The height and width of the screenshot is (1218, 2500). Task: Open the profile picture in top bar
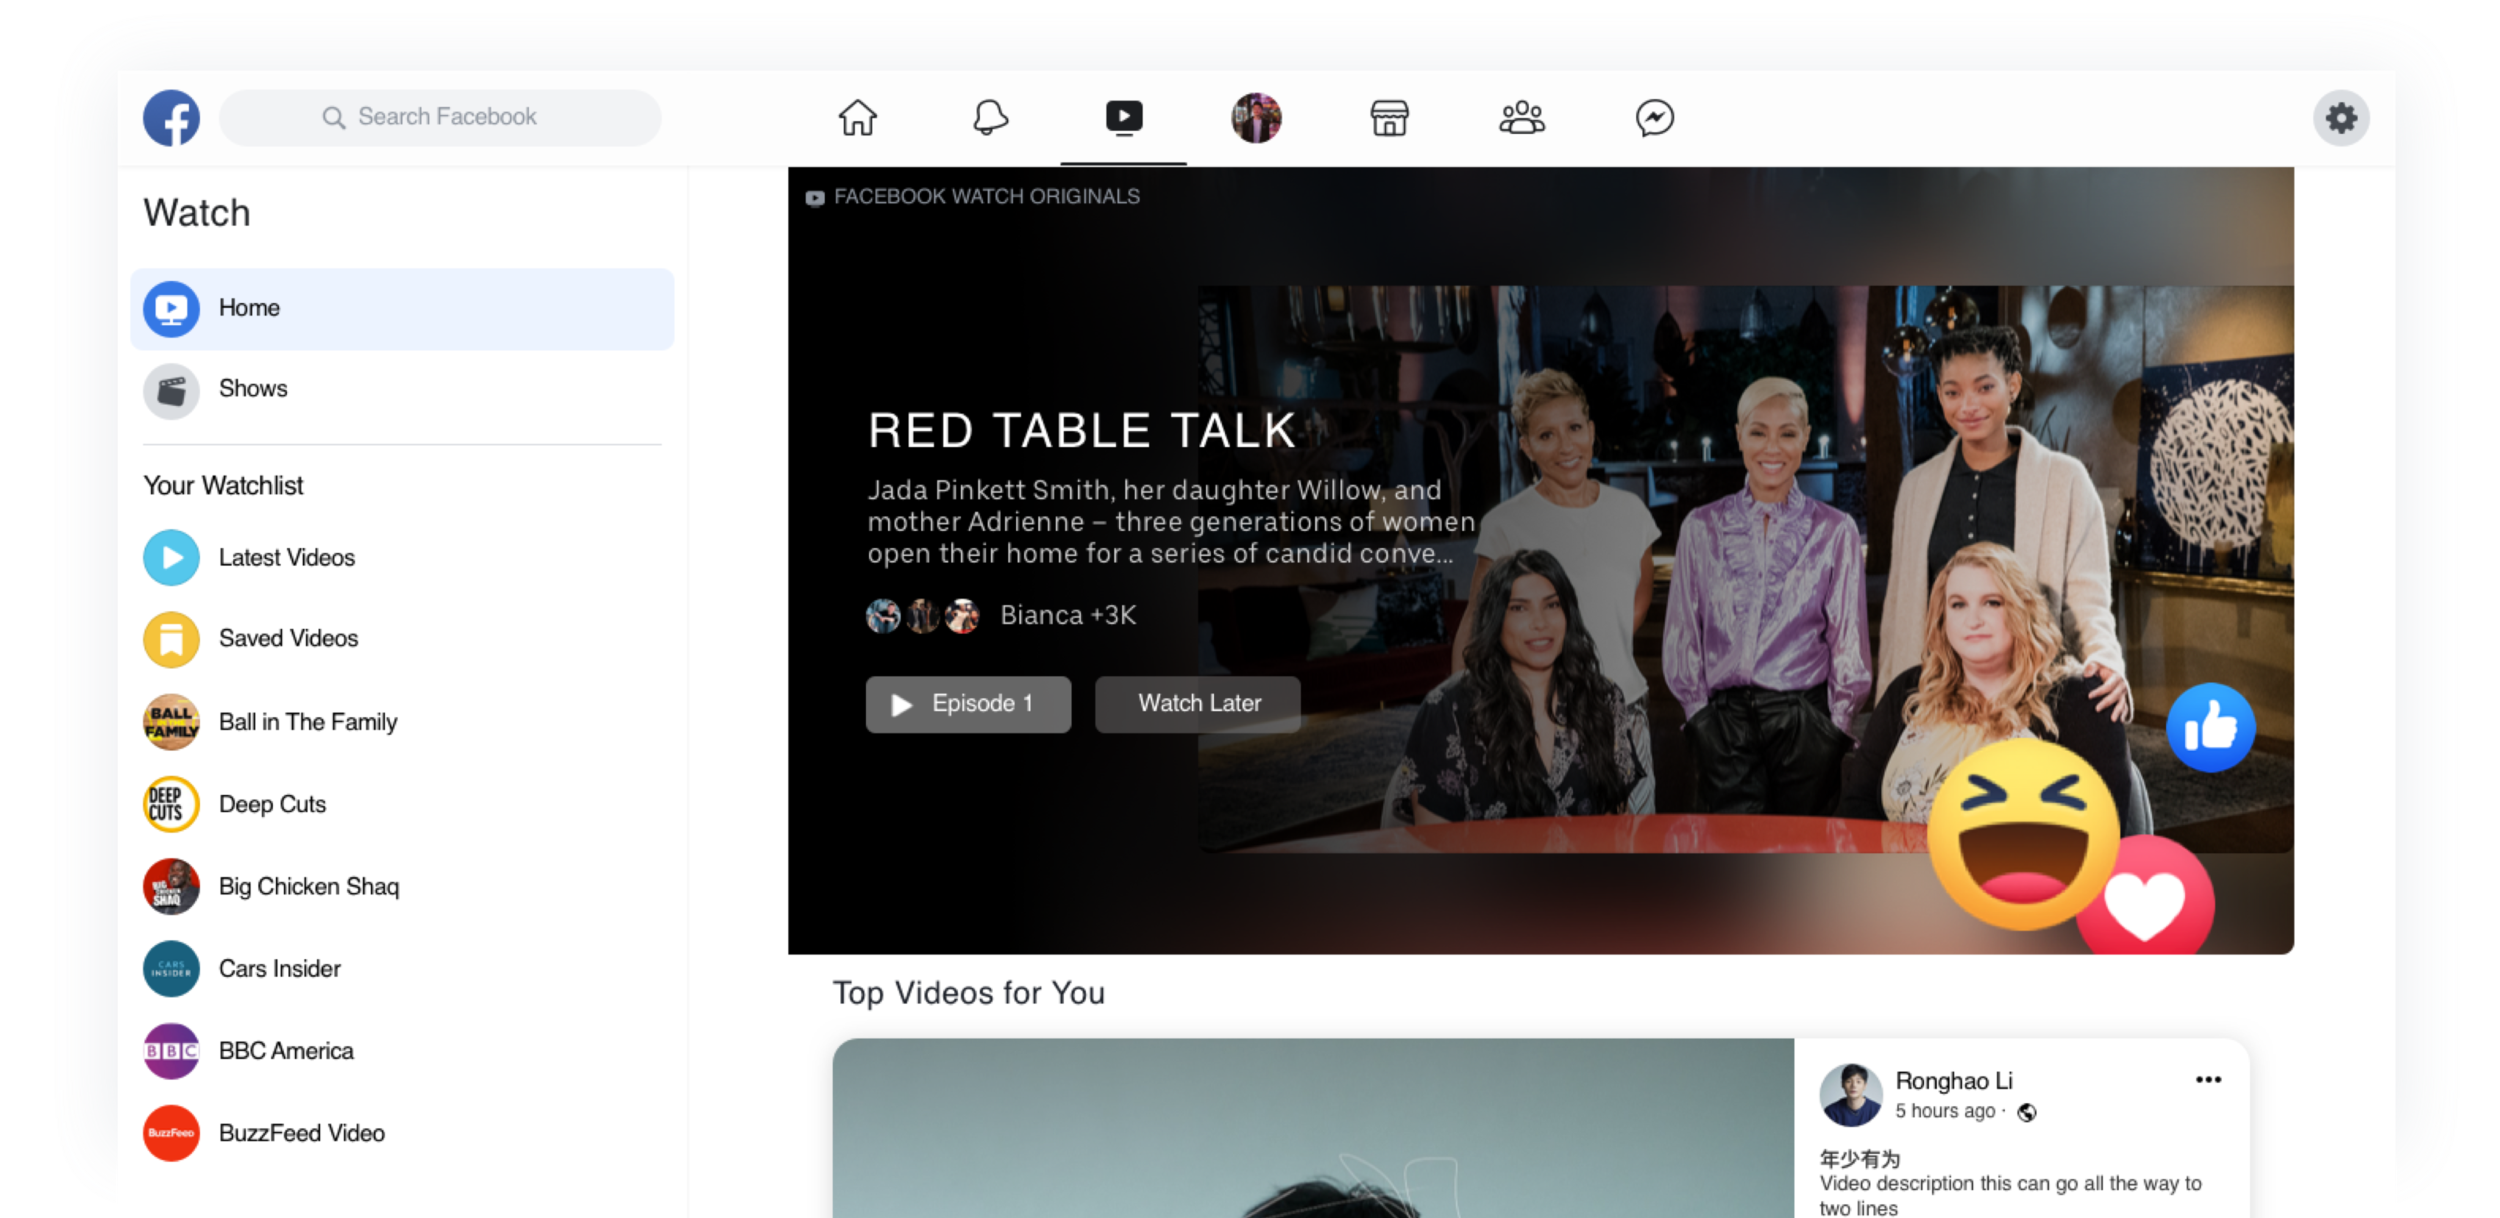pos(1256,118)
